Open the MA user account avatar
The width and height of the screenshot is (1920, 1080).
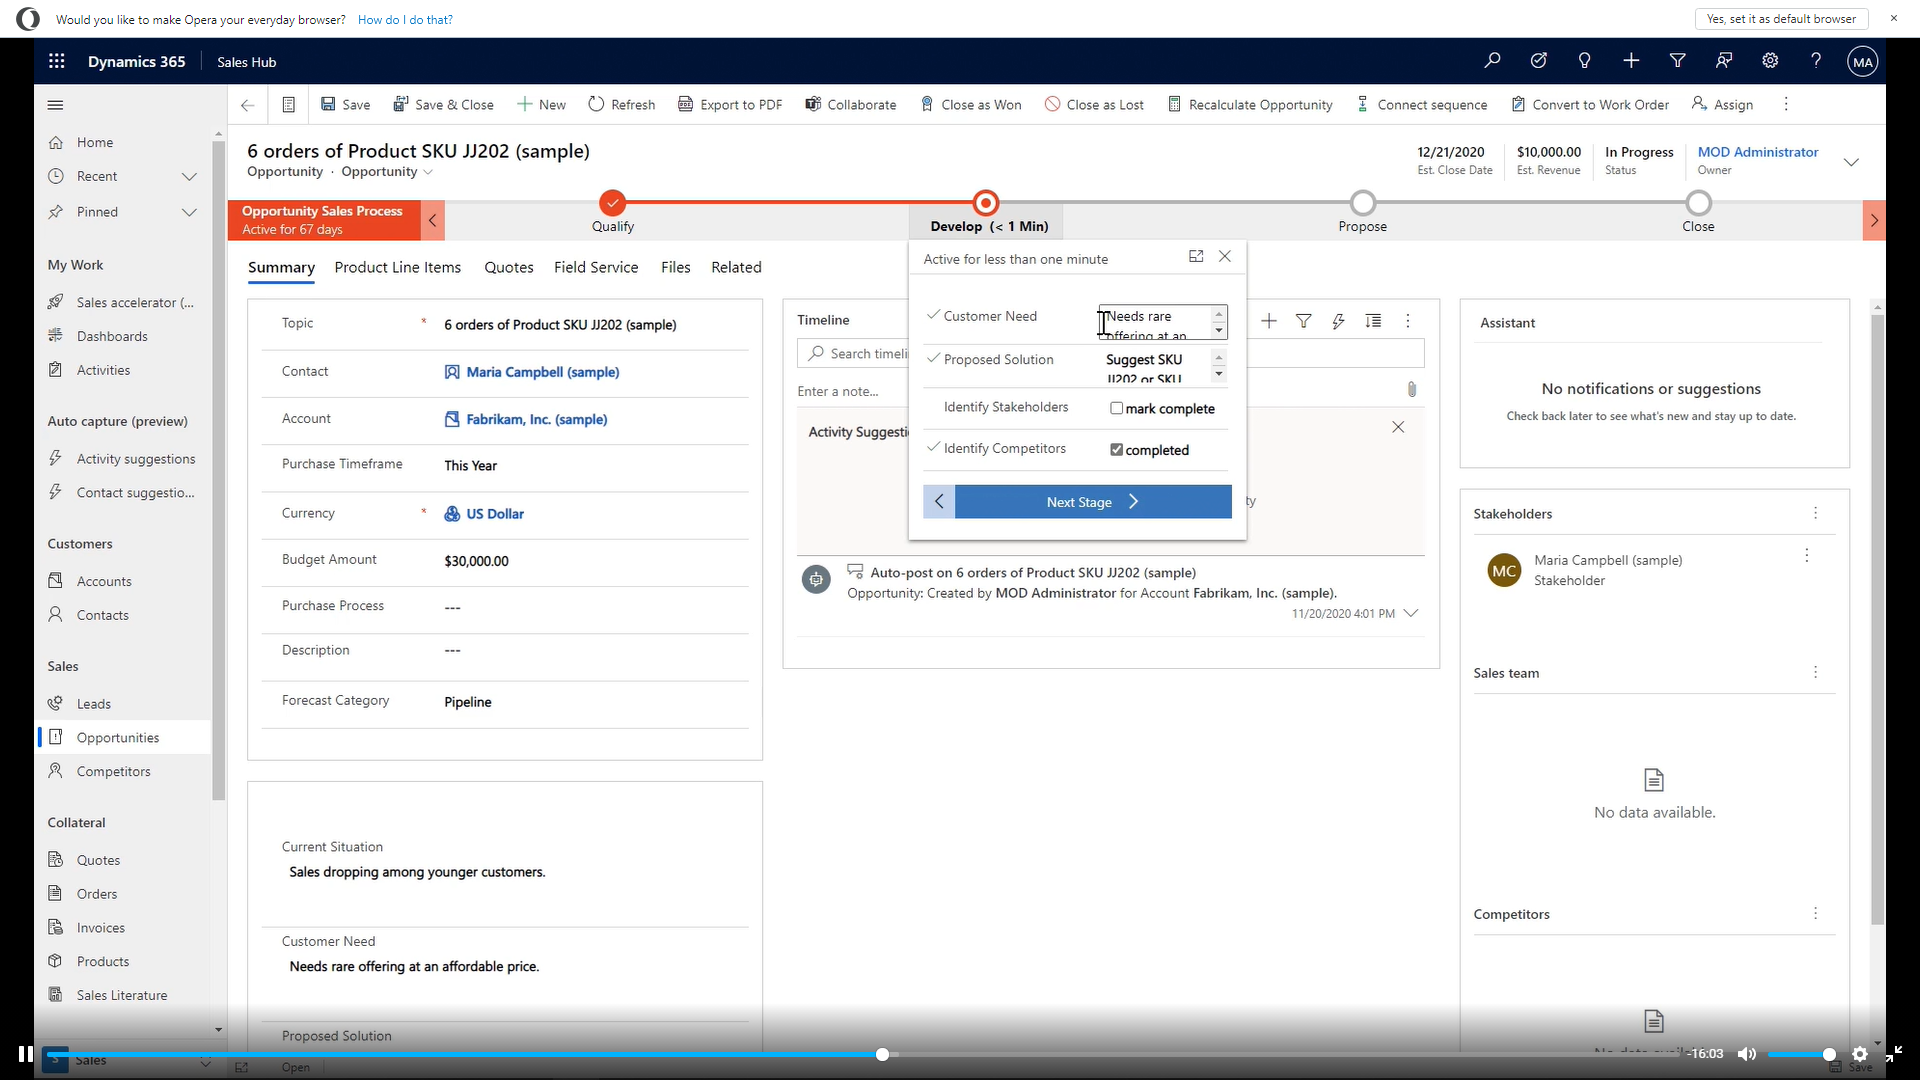[1862, 61]
